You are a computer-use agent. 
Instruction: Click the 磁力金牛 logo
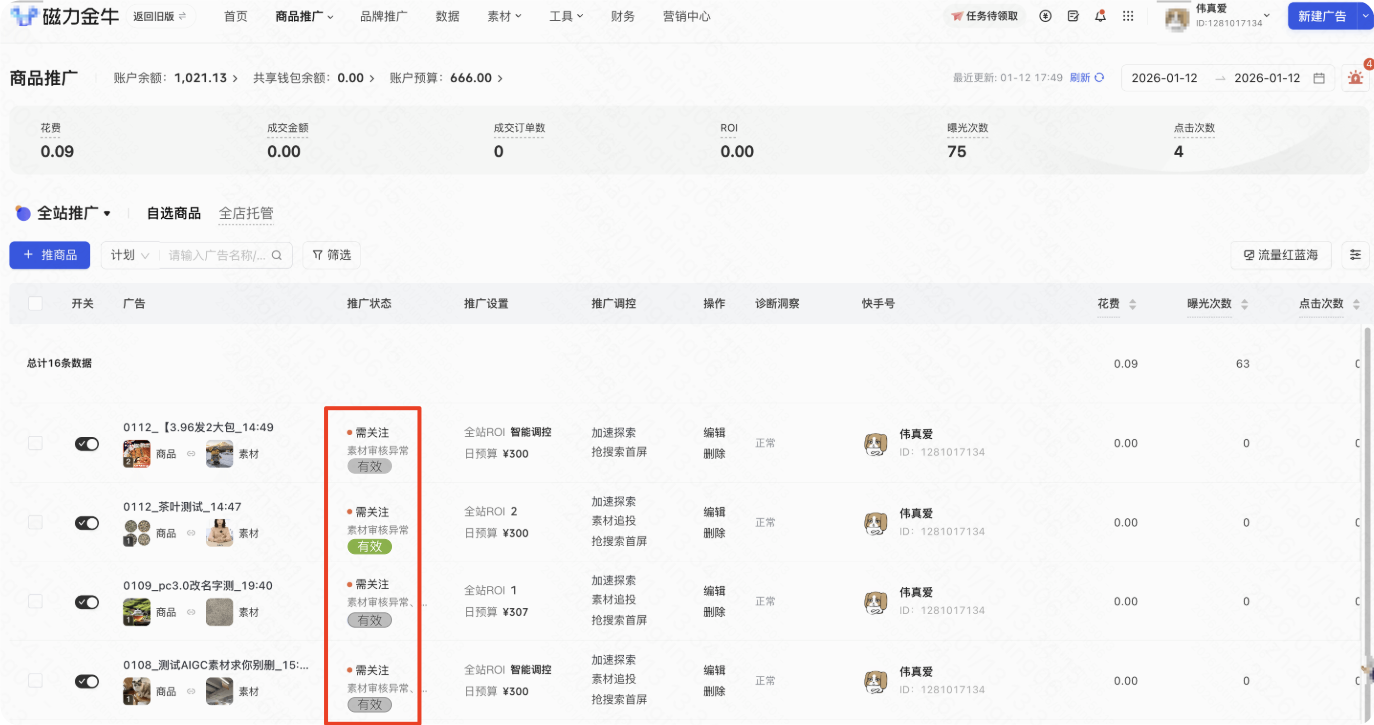coord(60,17)
